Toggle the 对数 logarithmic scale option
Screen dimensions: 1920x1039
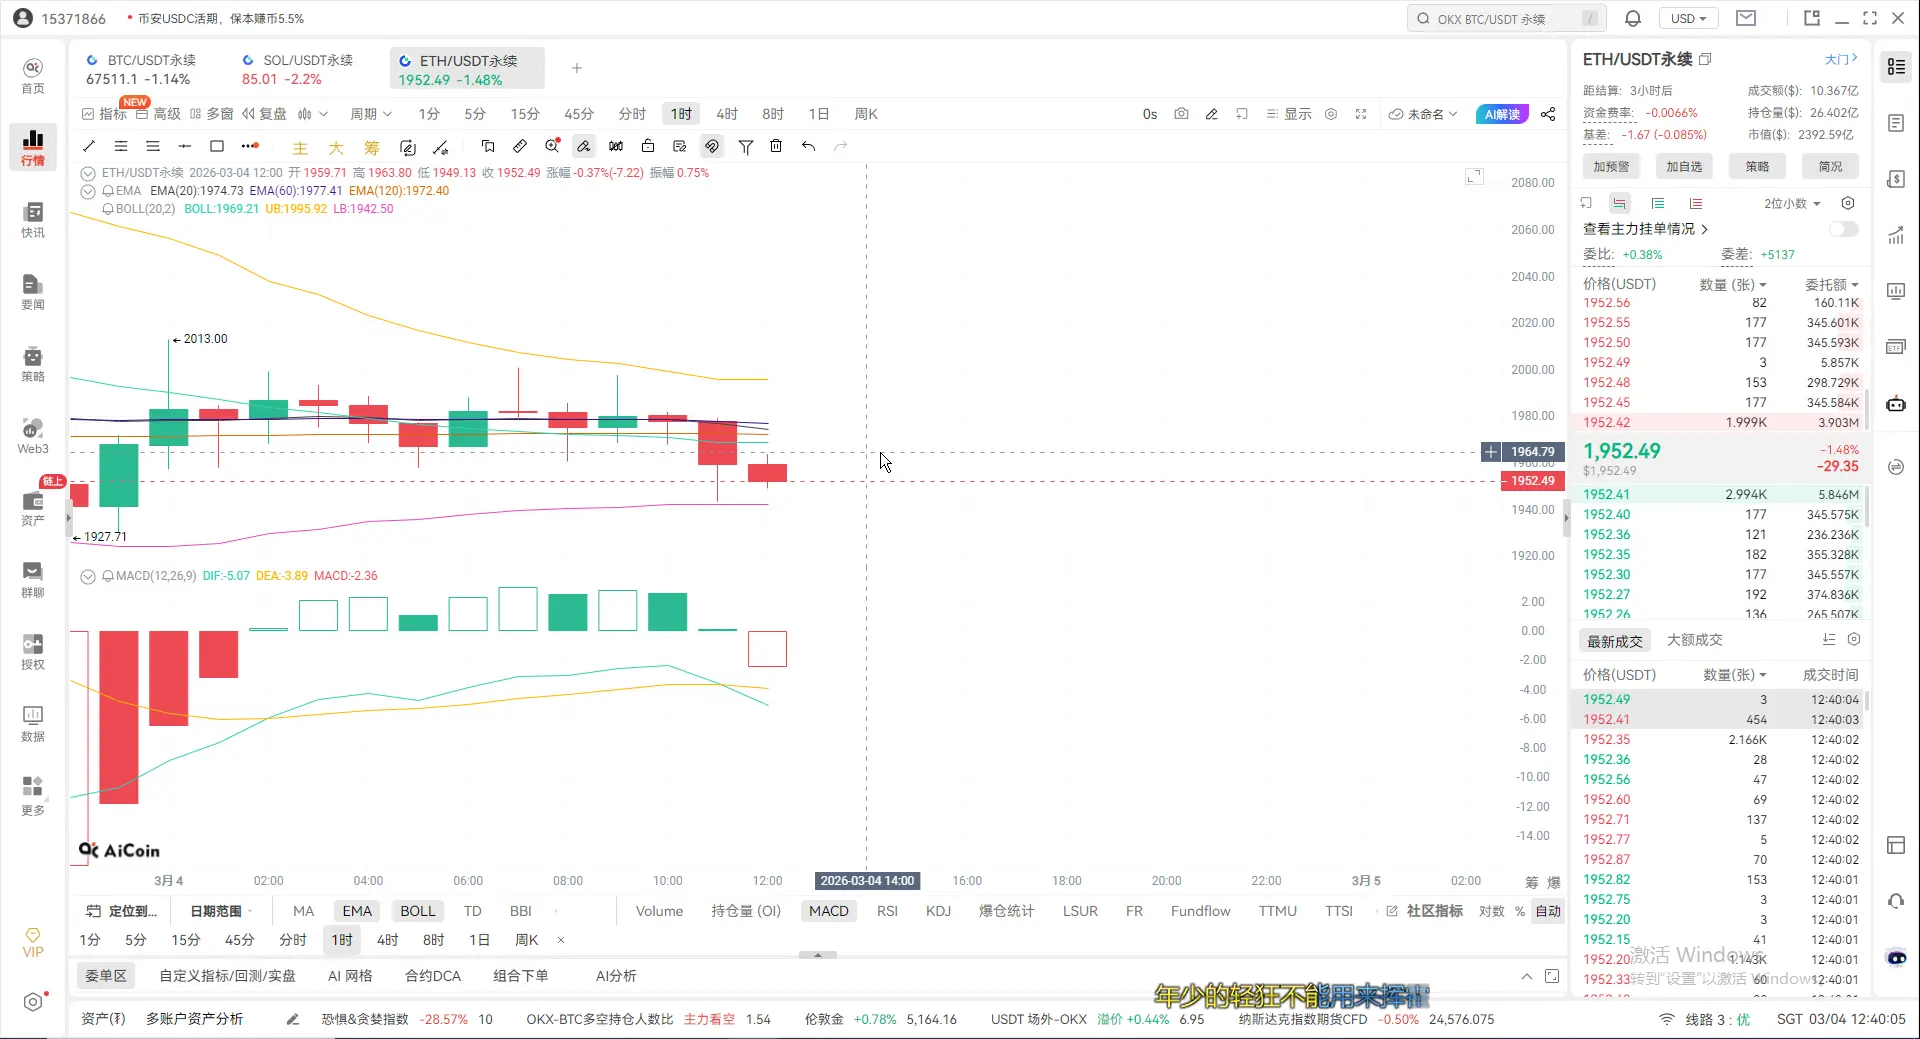coord(1491,911)
